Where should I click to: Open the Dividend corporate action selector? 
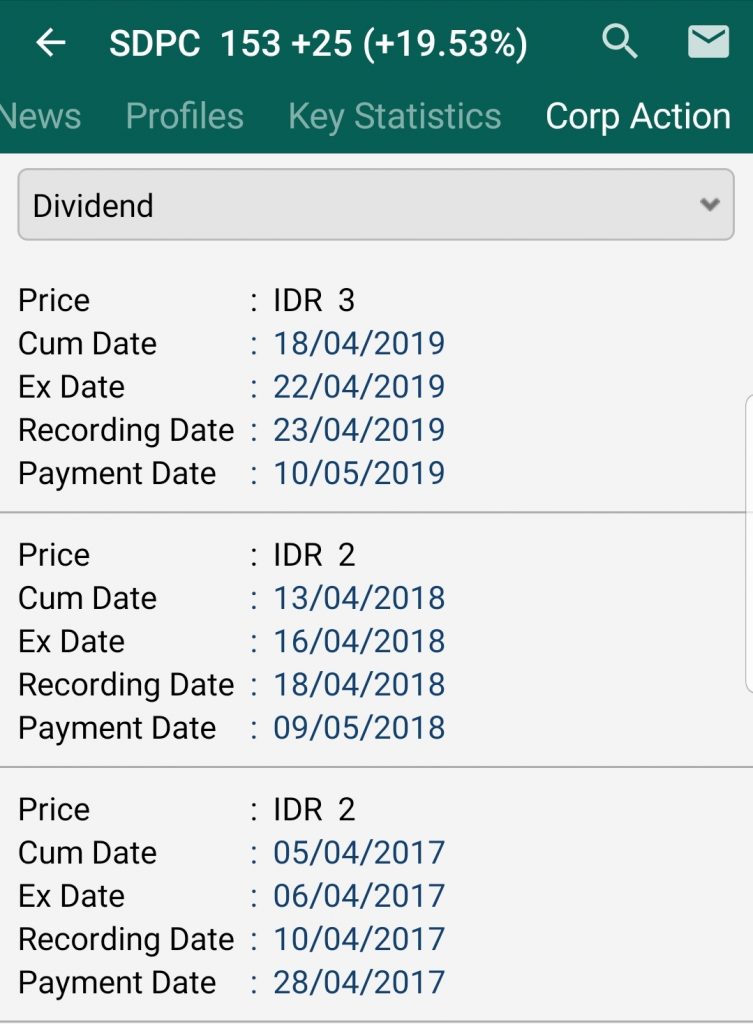(x=375, y=205)
